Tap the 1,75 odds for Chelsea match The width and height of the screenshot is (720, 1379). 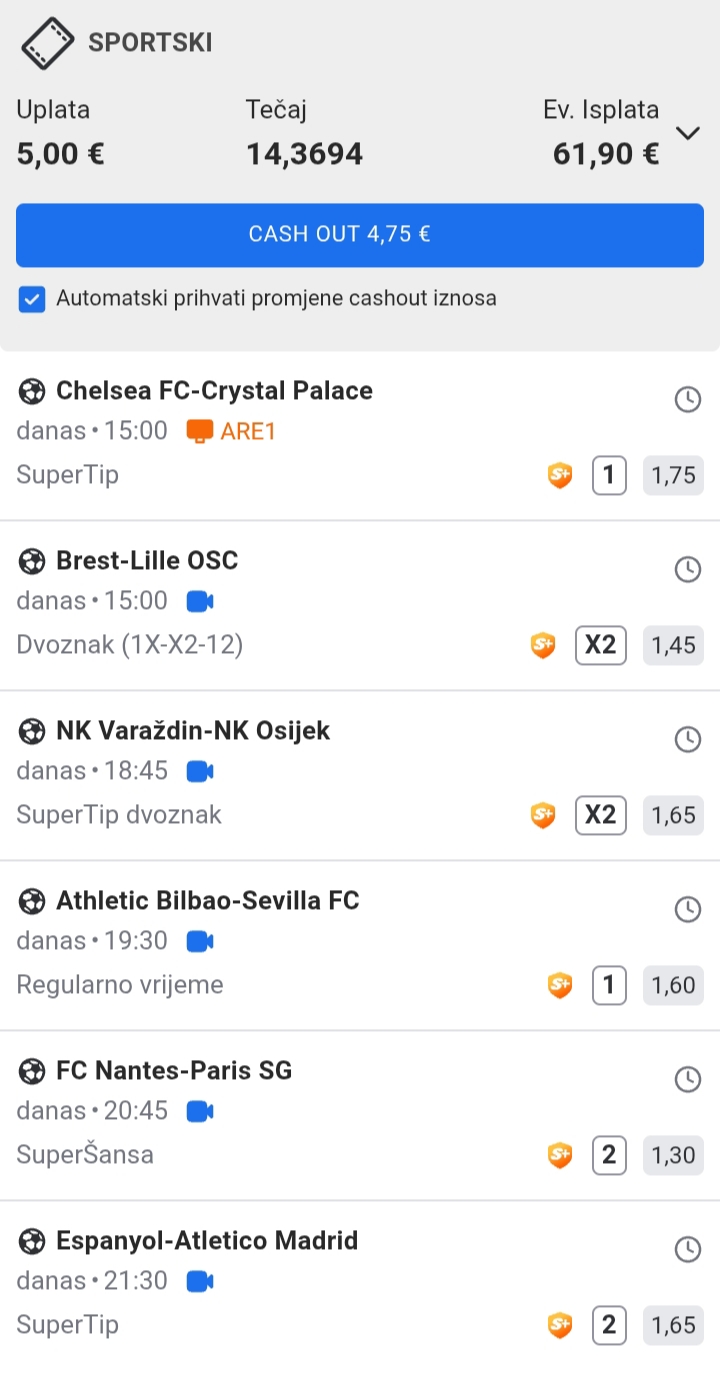click(674, 475)
